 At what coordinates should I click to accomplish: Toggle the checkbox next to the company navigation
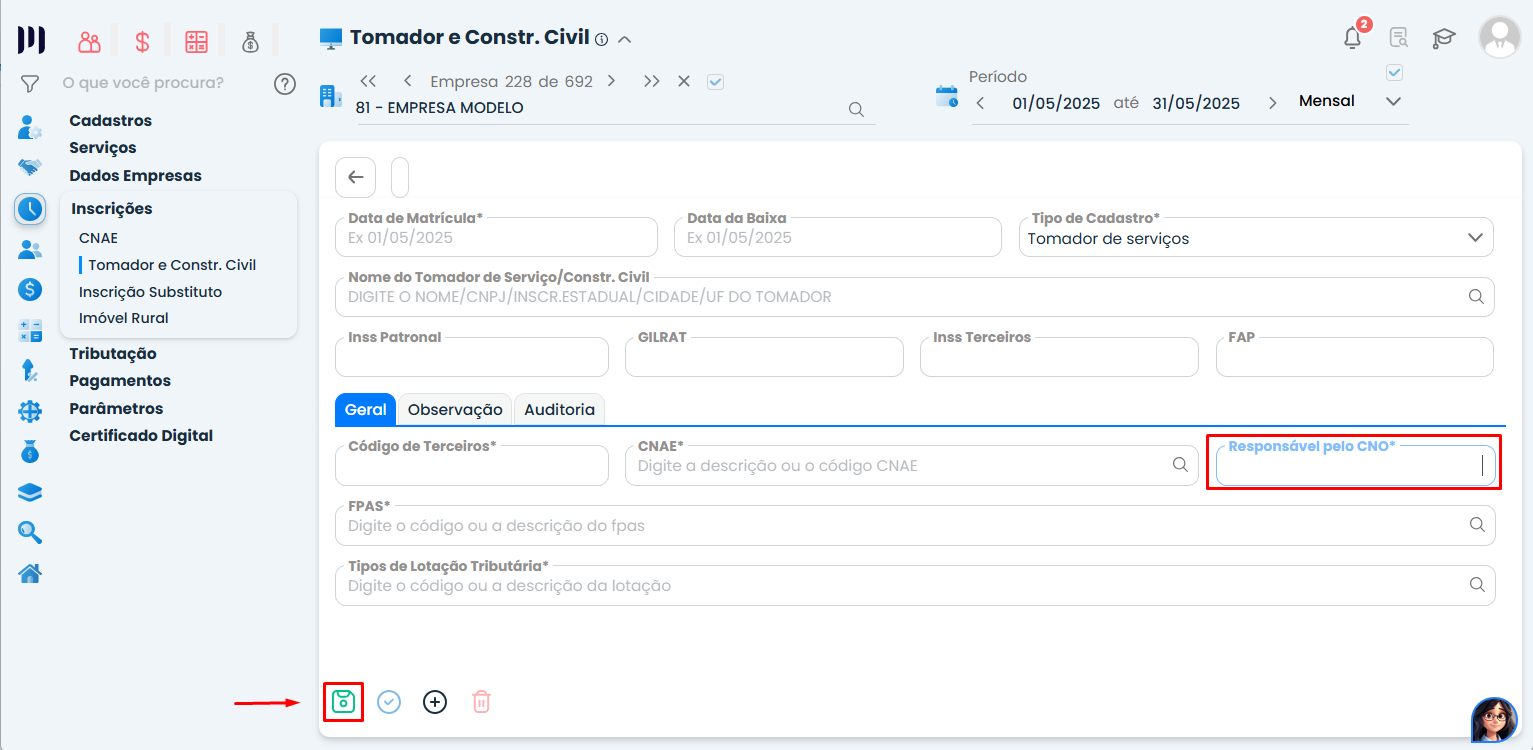click(x=715, y=82)
